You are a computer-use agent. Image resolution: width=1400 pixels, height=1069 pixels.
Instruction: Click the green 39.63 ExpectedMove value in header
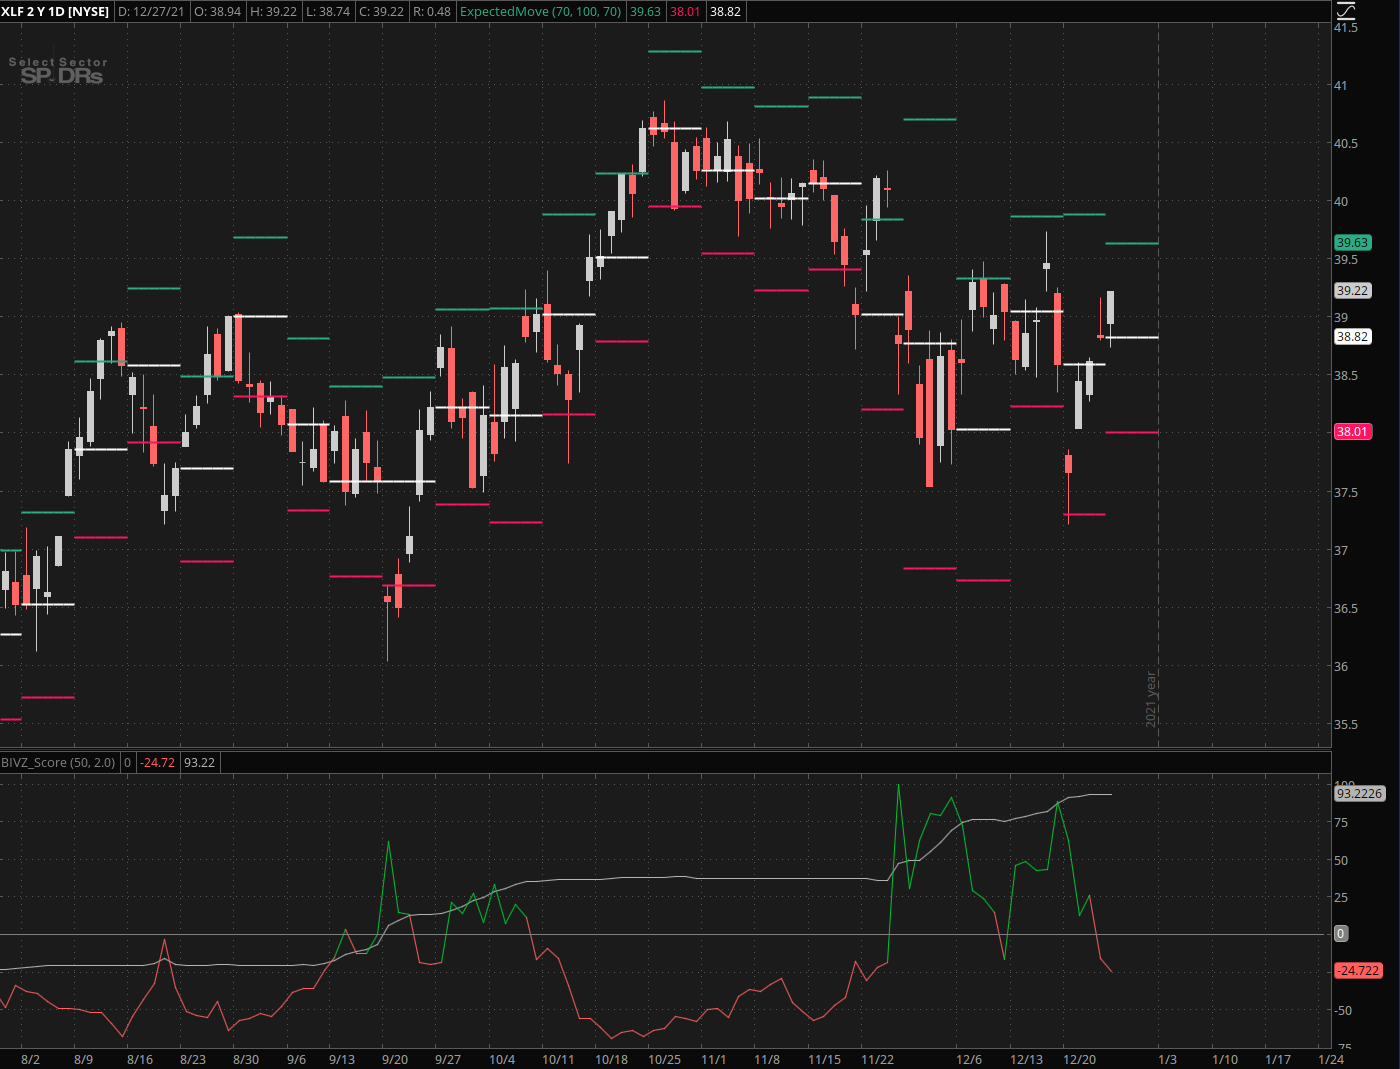[x=645, y=12]
